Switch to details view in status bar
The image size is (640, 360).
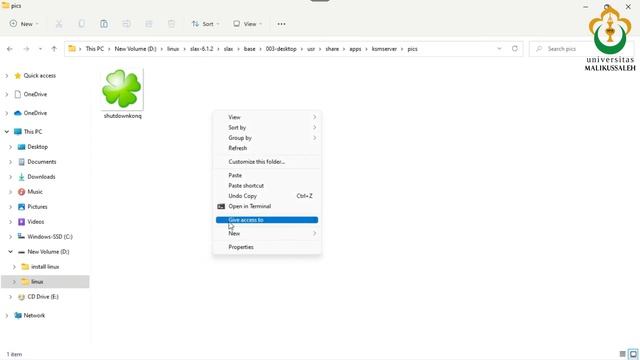click(622, 354)
